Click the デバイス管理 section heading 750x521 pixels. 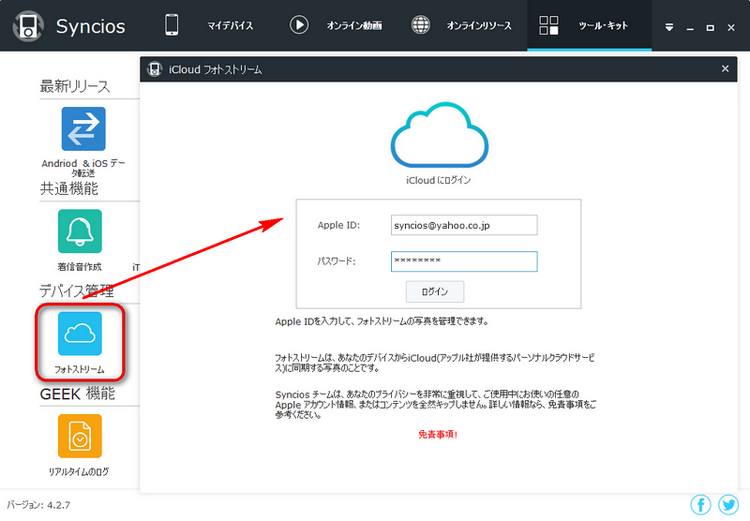(x=77, y=291)
